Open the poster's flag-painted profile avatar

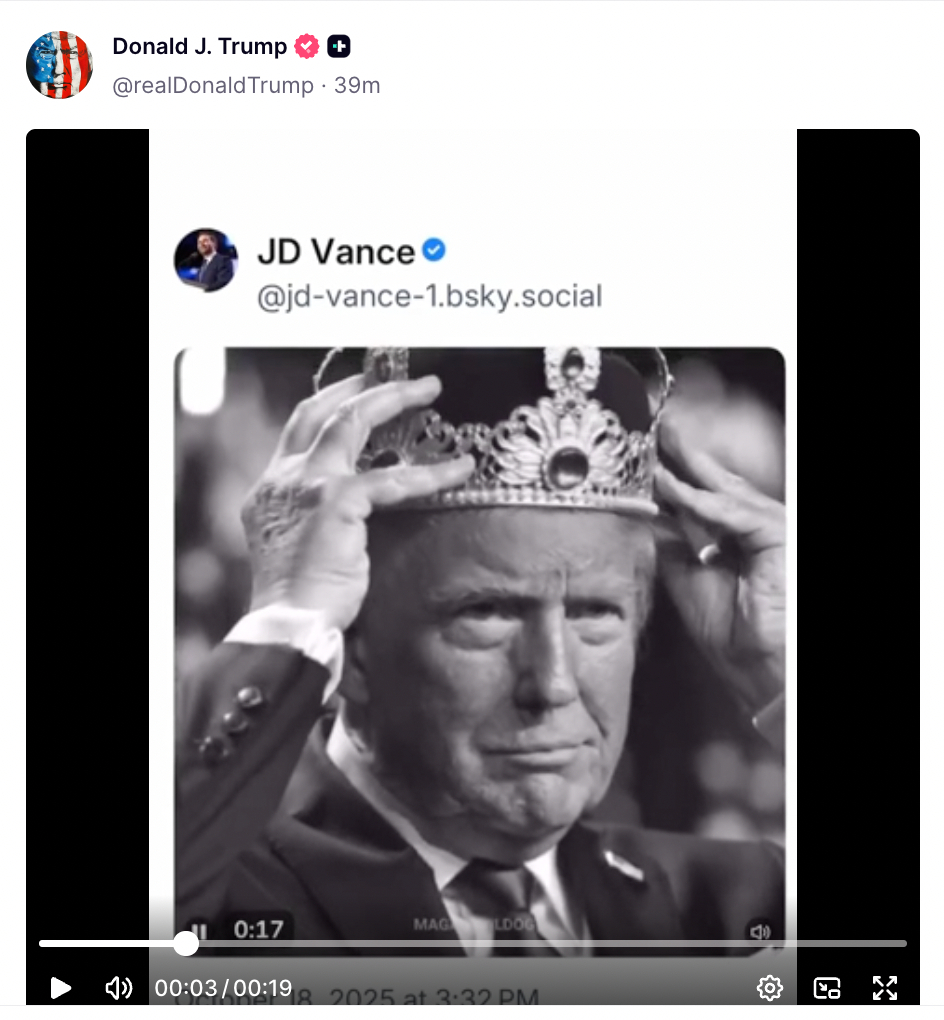[59, 65]
